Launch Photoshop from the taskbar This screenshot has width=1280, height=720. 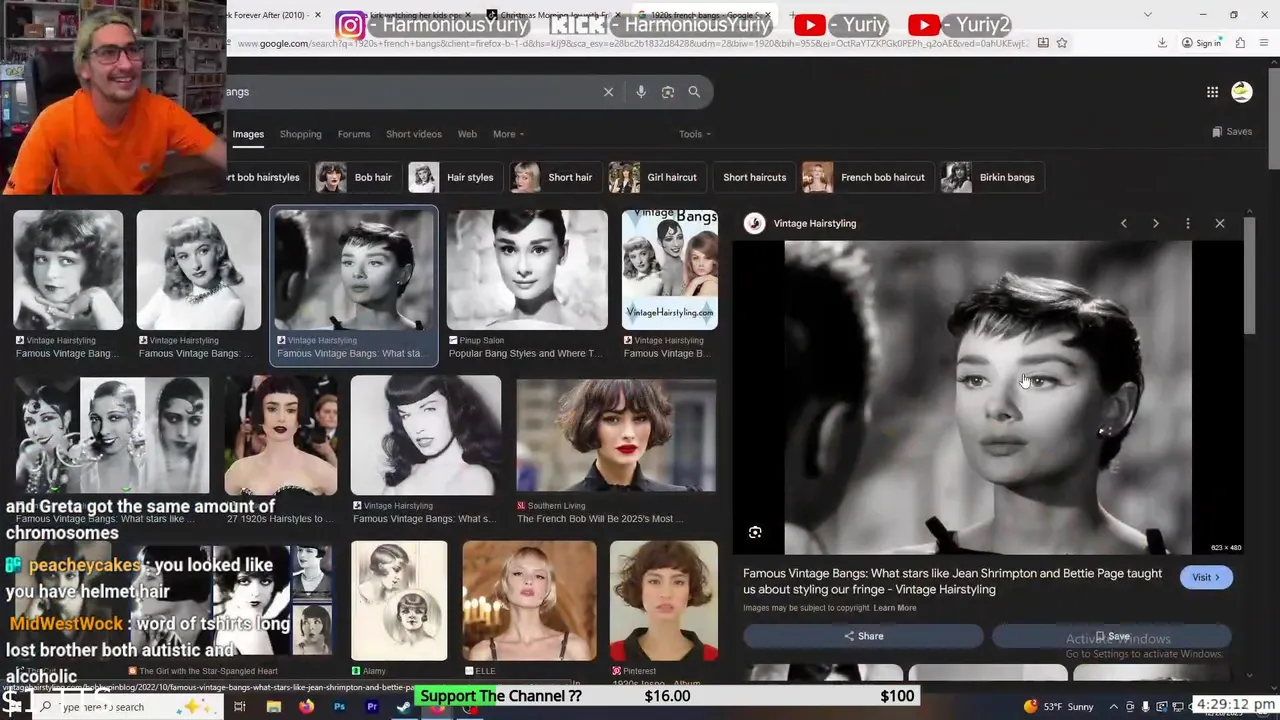pyautogui.click(x=339, y=707)
